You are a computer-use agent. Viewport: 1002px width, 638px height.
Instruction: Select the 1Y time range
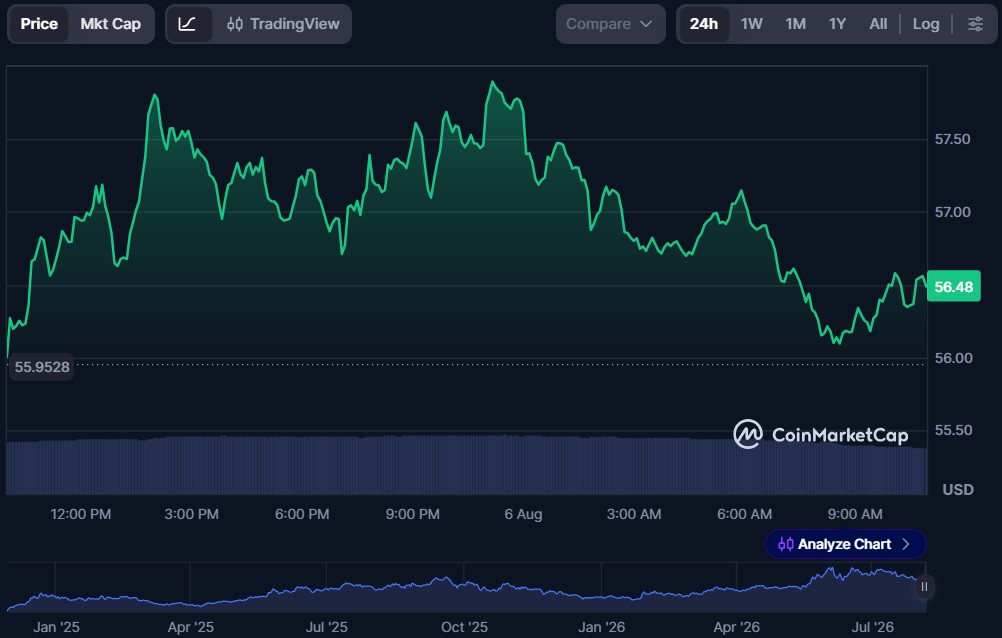[837, 24]
